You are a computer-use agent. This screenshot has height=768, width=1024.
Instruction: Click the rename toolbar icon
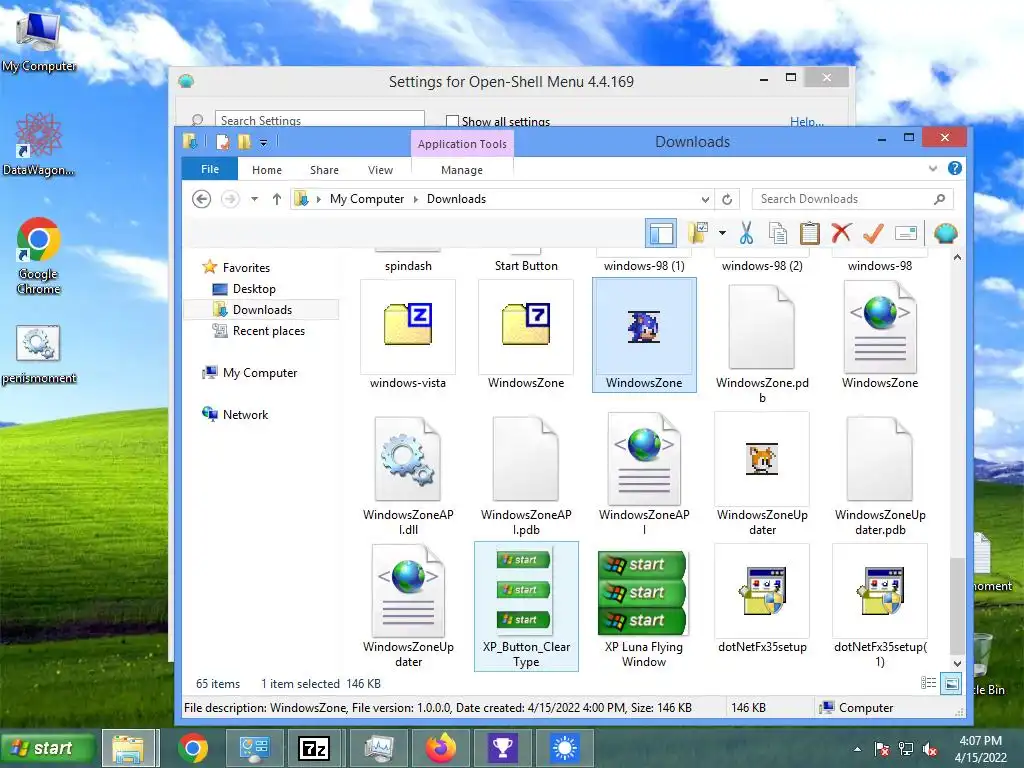pos(906,233)
